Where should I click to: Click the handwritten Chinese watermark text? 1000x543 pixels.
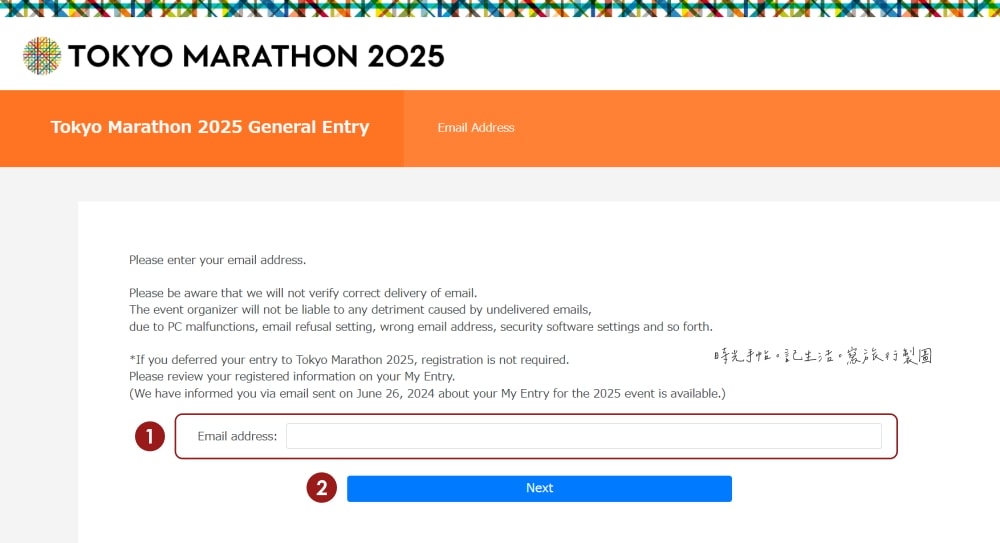coord(823,356)
